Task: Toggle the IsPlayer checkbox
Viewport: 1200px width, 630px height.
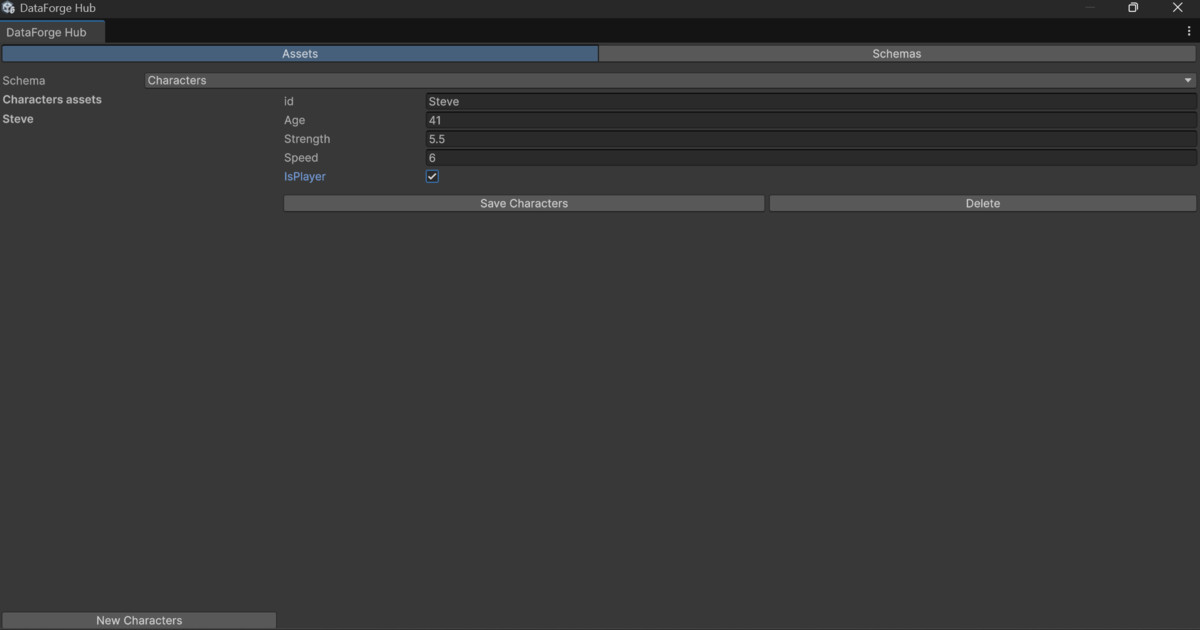Action: click(x=431, y=176)
